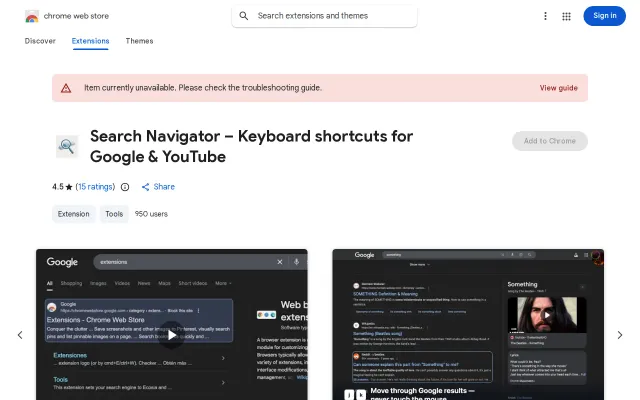Viewport: 640px width, 400px height.
Task: Go to the Discover tab
Action: (x=40, y=41)
